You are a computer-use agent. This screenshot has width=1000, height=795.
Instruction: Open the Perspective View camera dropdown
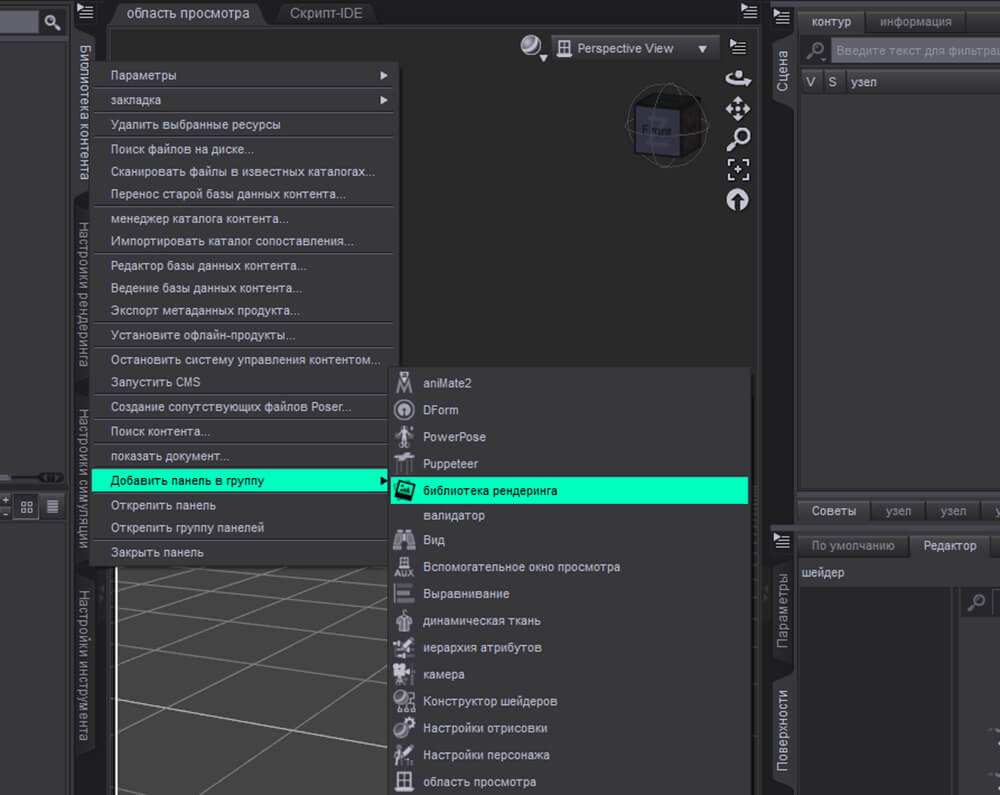[635, 48]
